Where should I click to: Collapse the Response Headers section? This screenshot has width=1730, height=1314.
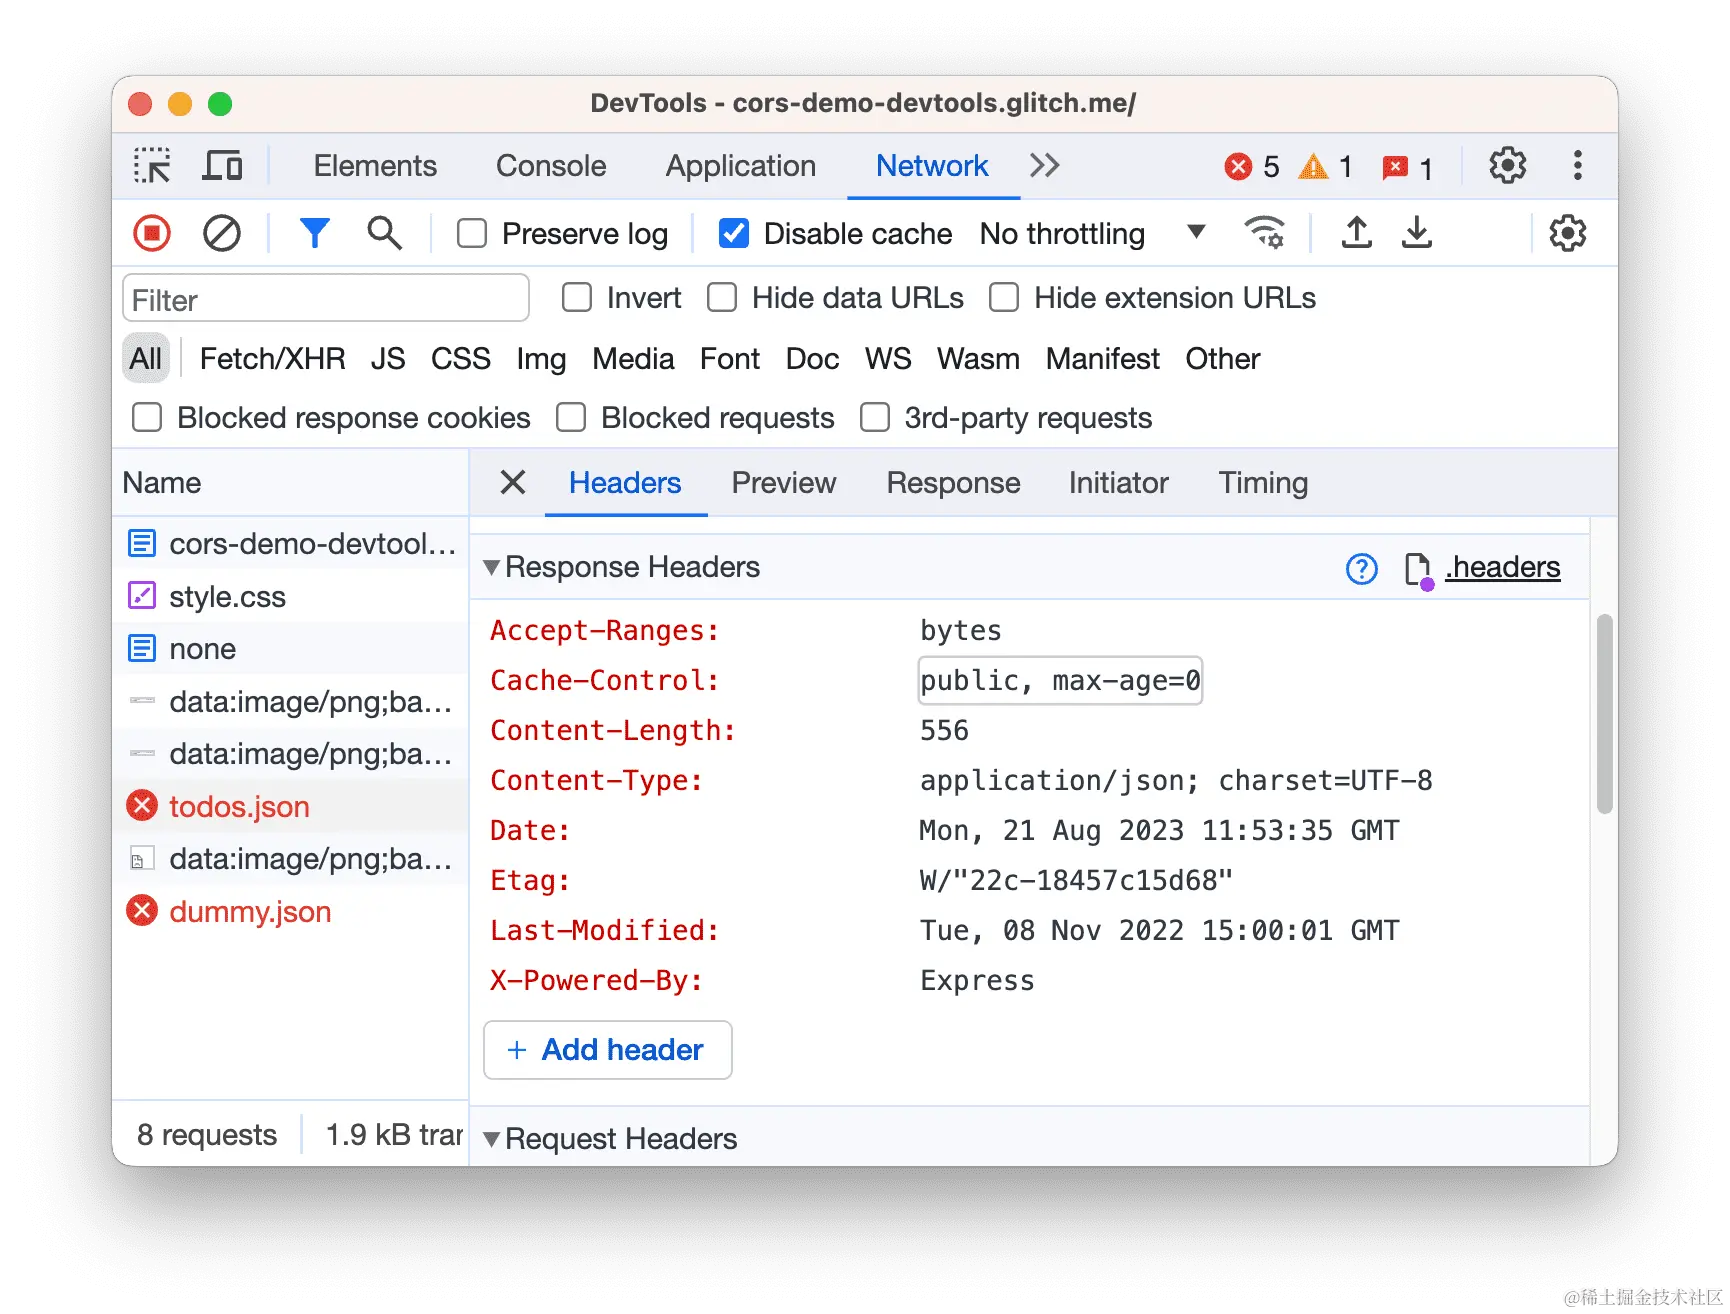(x=491, y=567)
